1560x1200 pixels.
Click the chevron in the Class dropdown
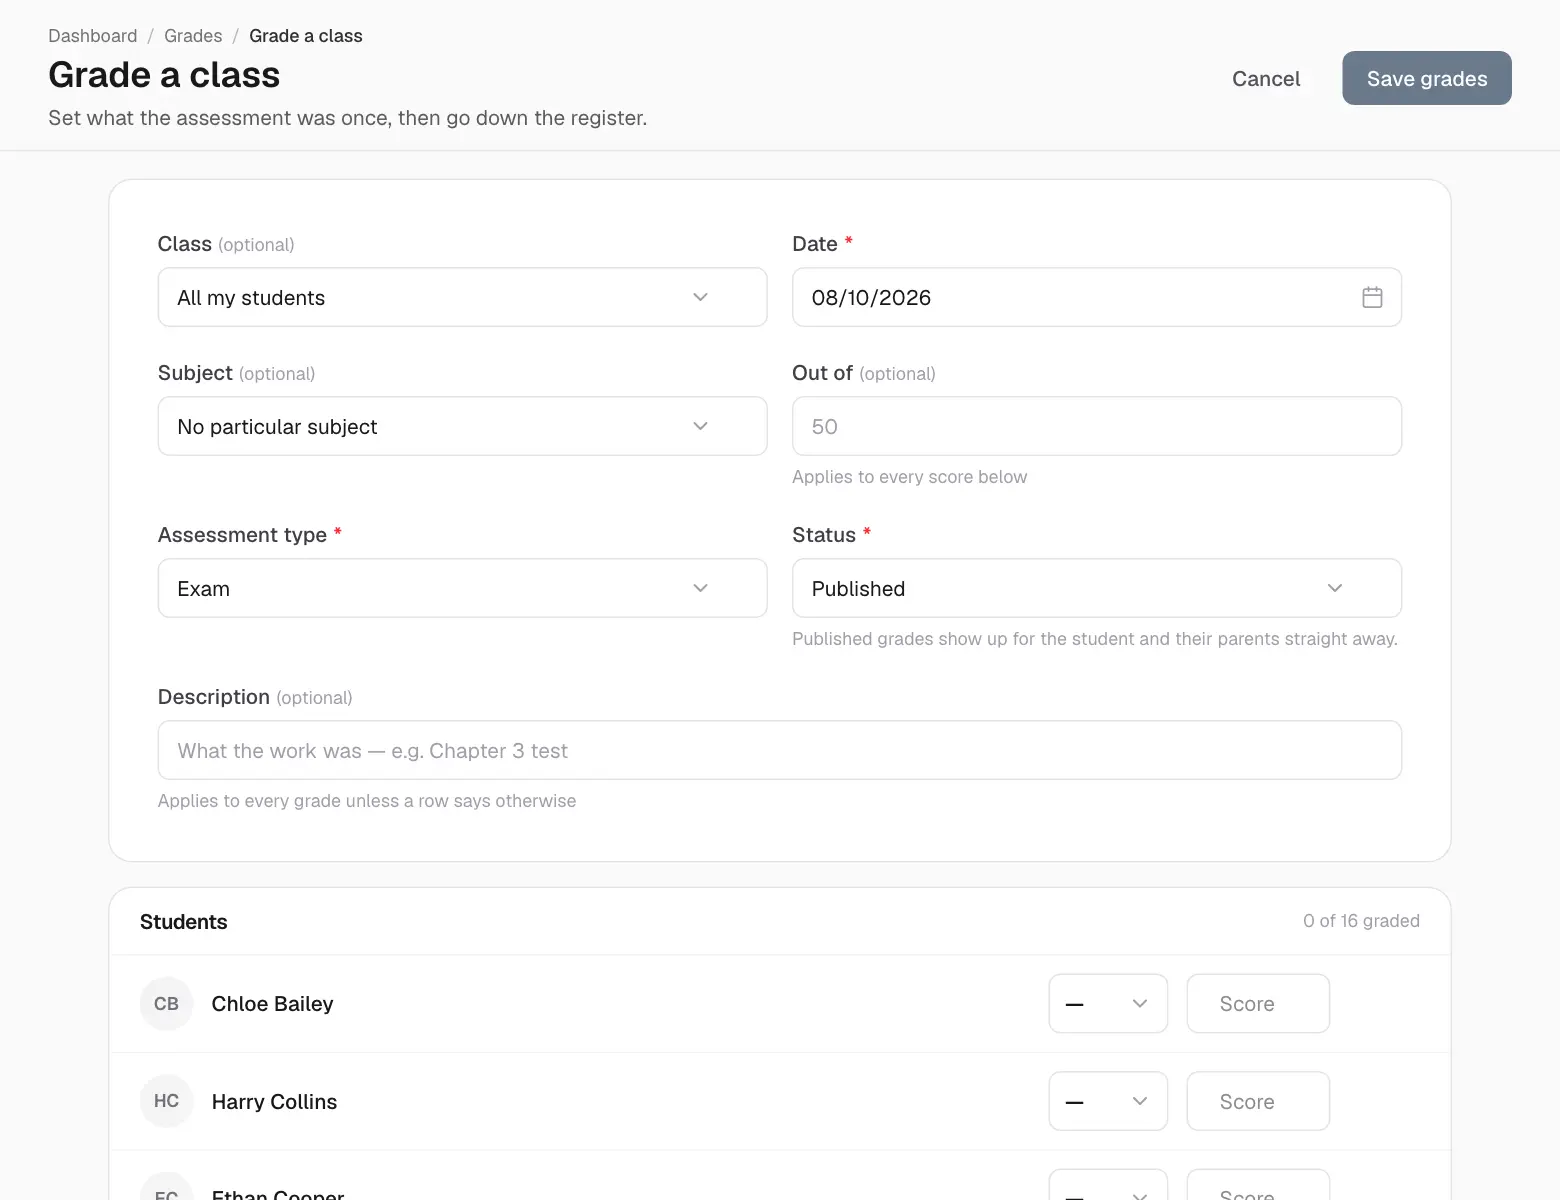point(700,297)
